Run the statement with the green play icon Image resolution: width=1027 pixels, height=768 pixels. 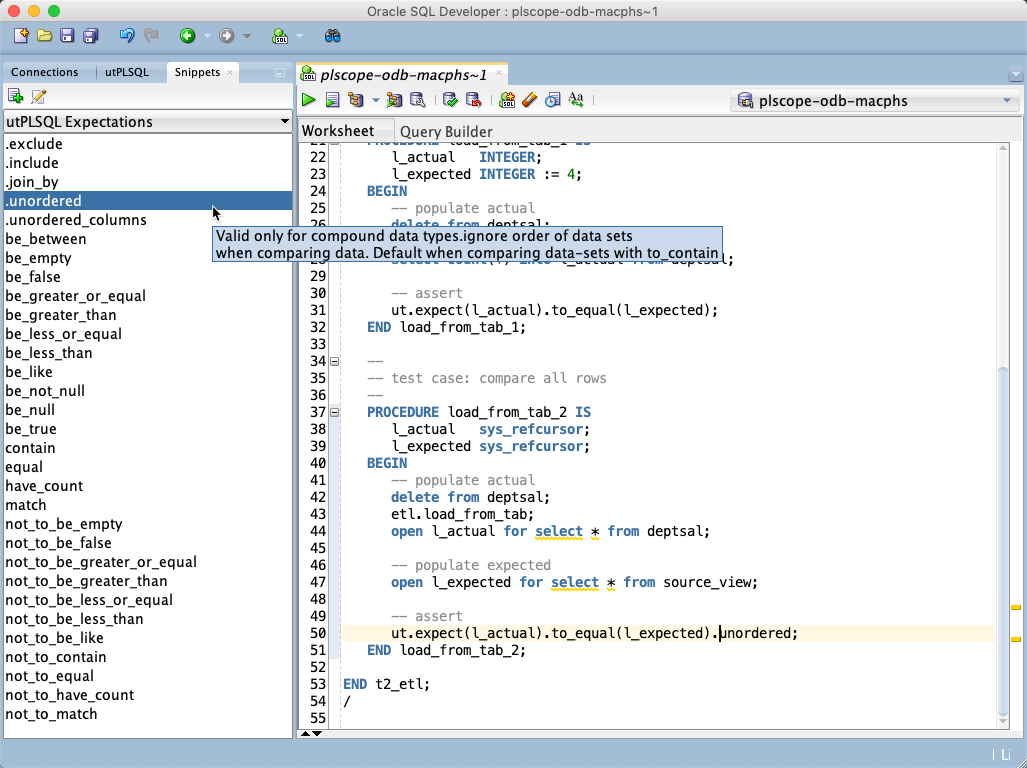[309, 99]
